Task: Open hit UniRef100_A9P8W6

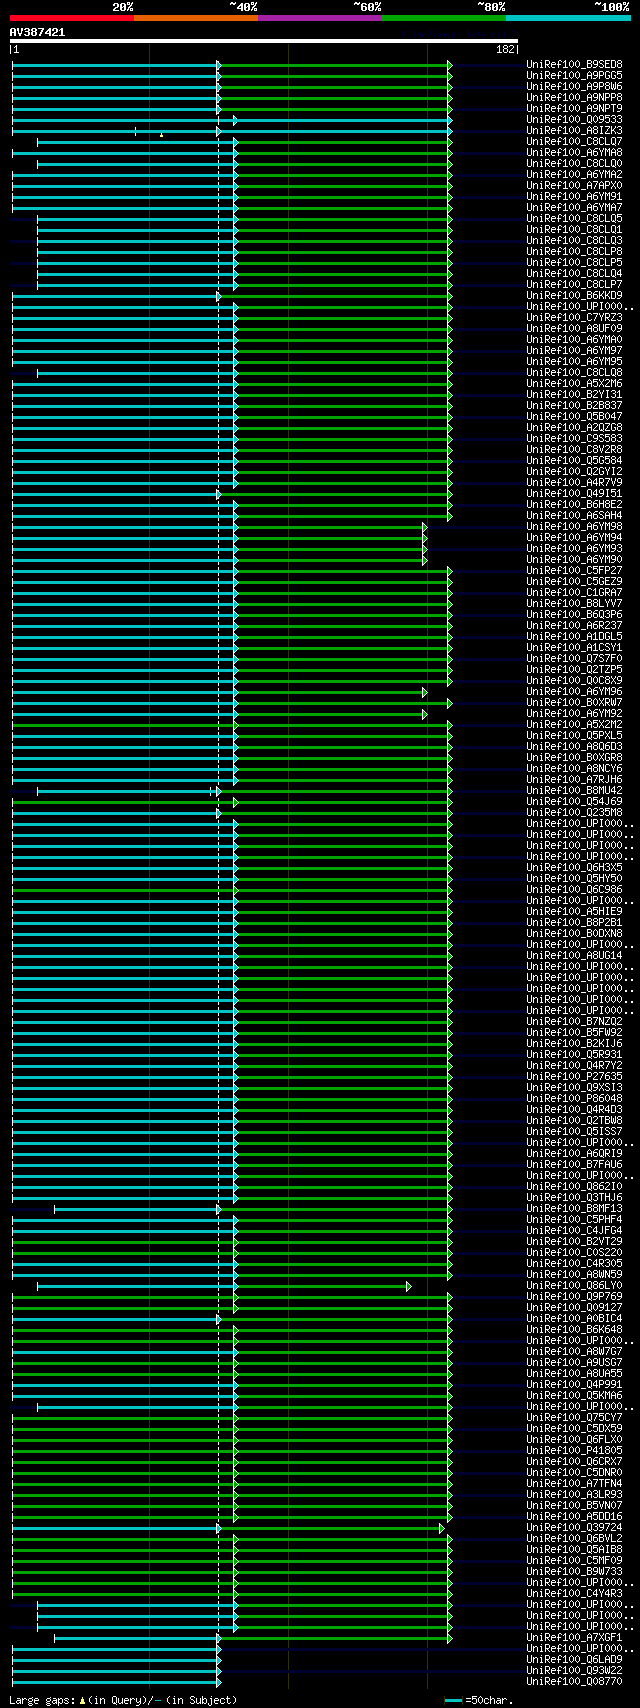Action: coord(574,87)
